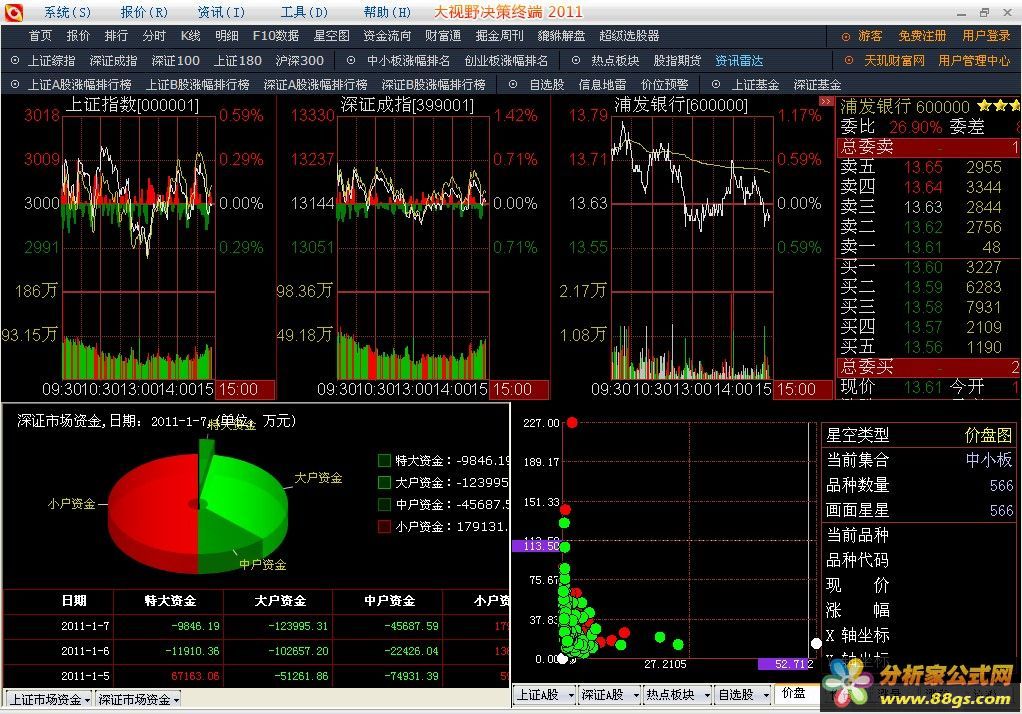Open the 系统(S) menu
Viewport: 1022px width, 714px height.
coord(67,12)
